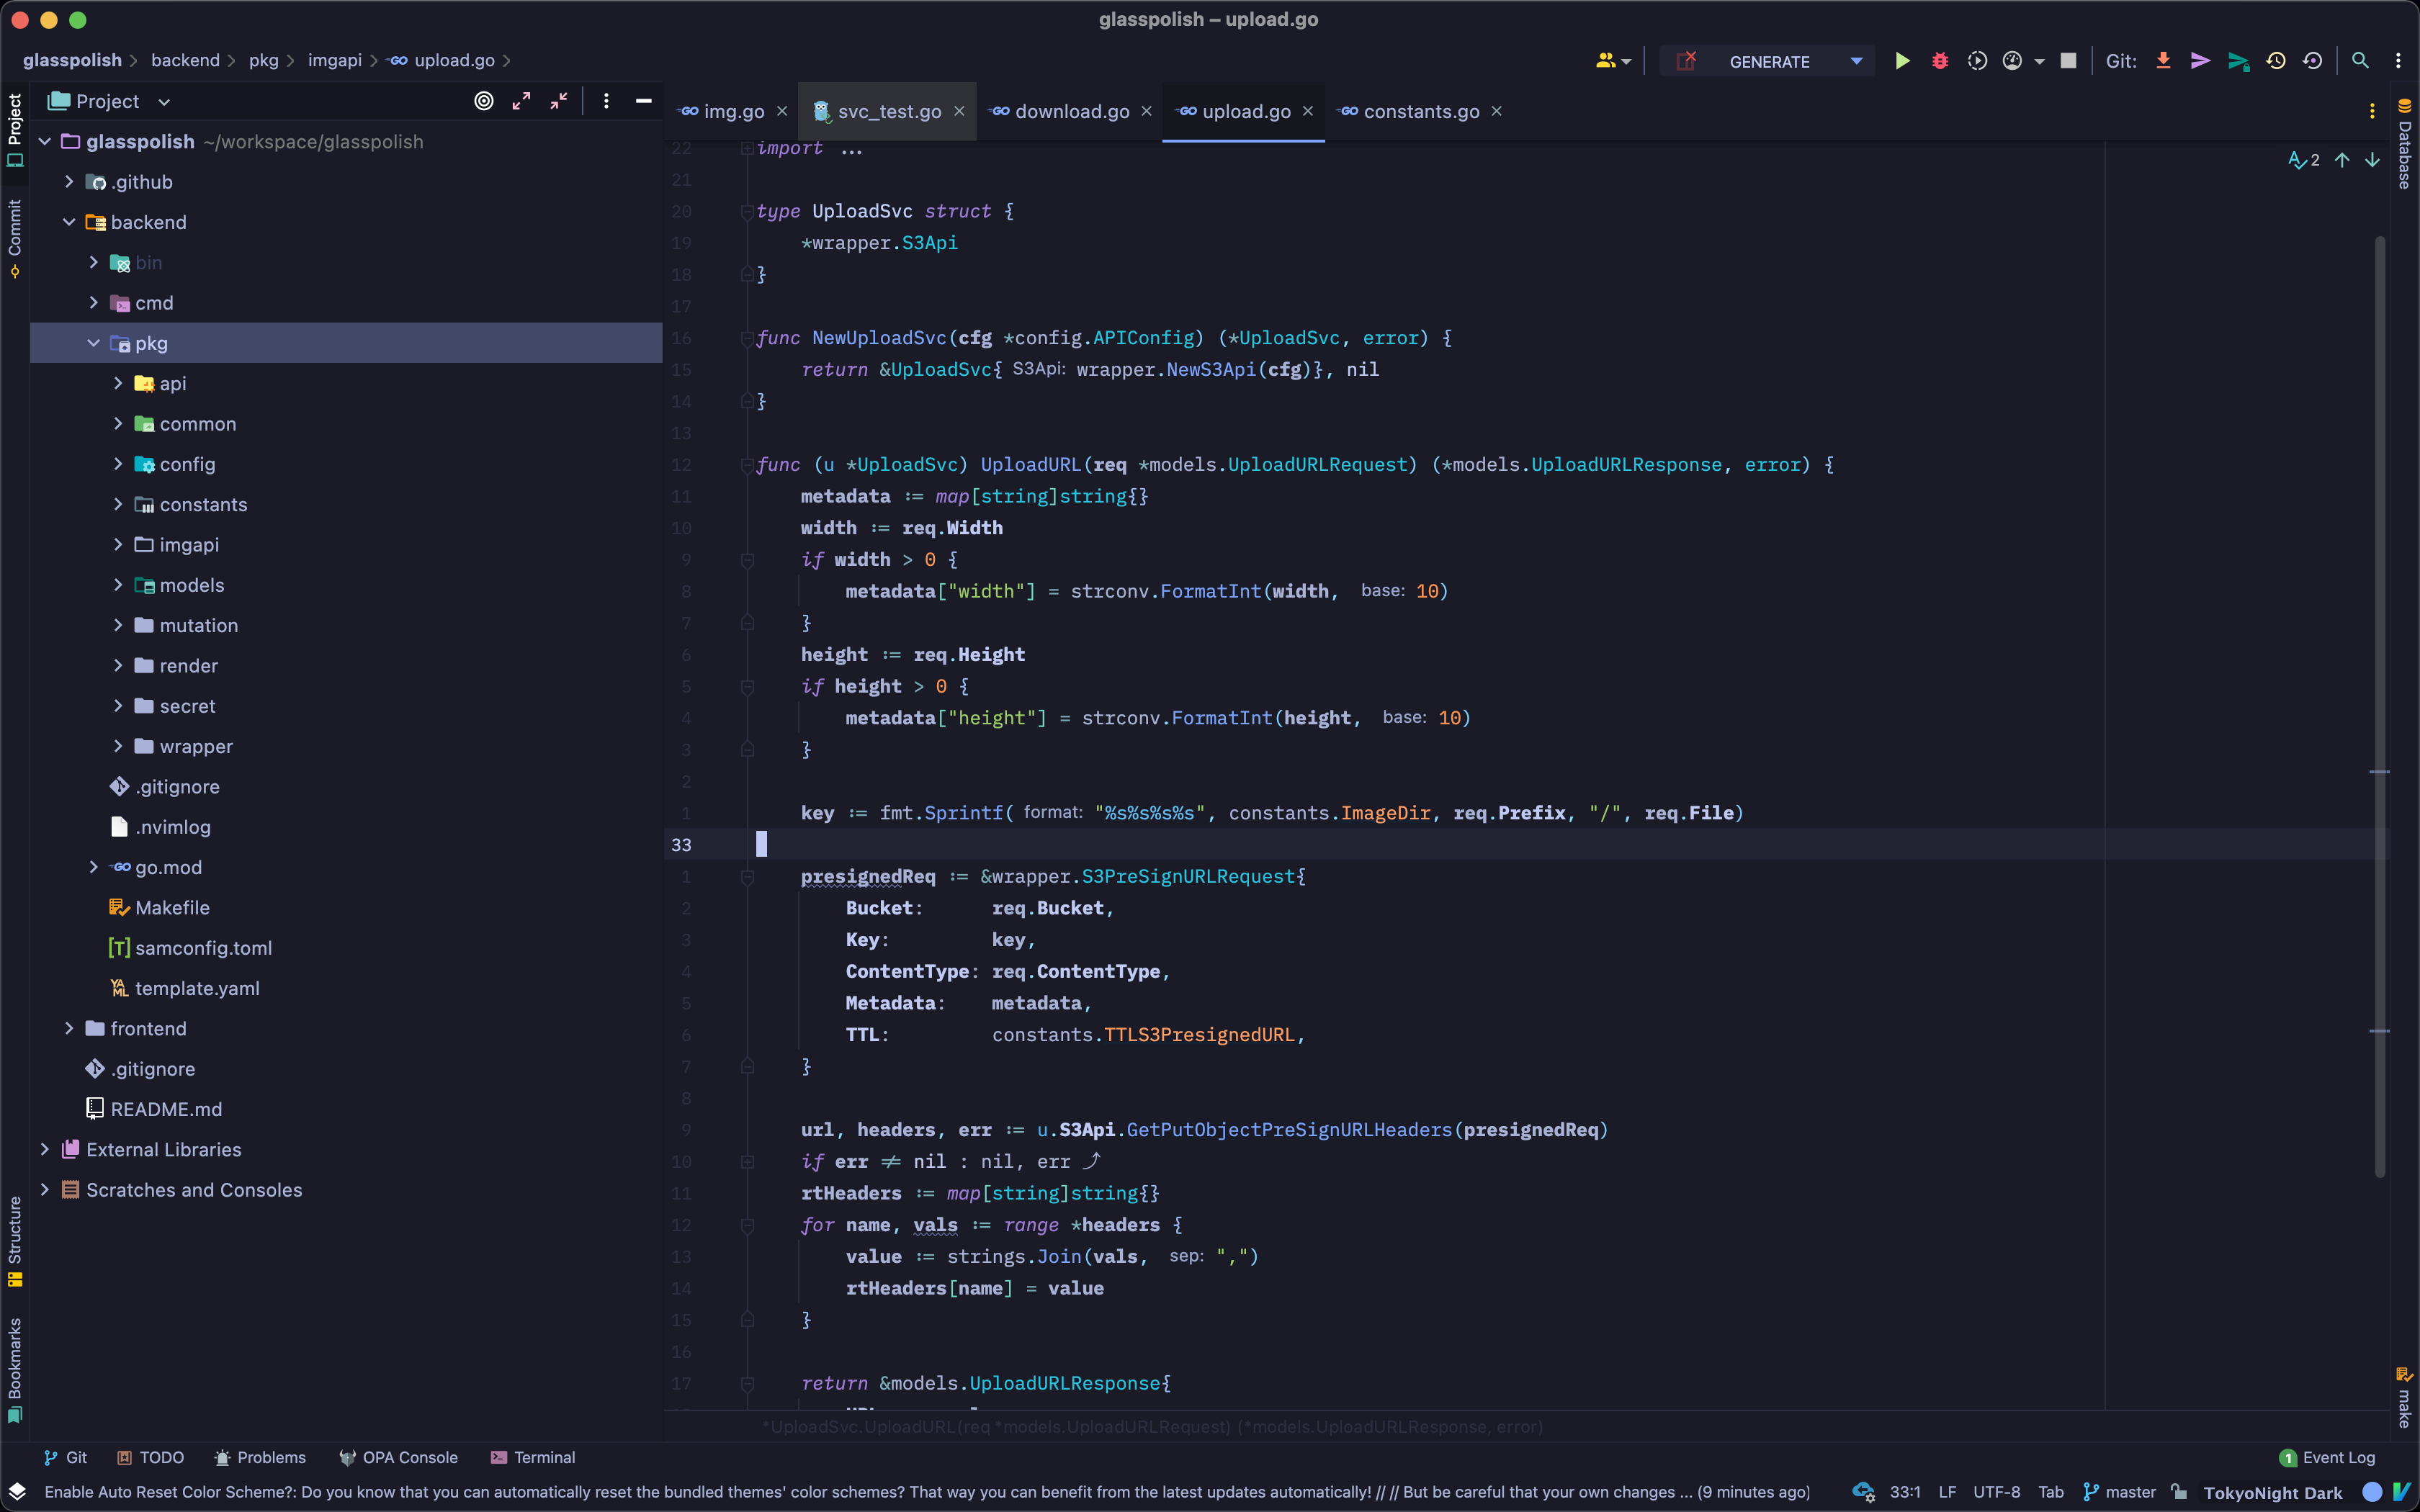Click the Search Everywhere magnifier icon

point(2360,61)
